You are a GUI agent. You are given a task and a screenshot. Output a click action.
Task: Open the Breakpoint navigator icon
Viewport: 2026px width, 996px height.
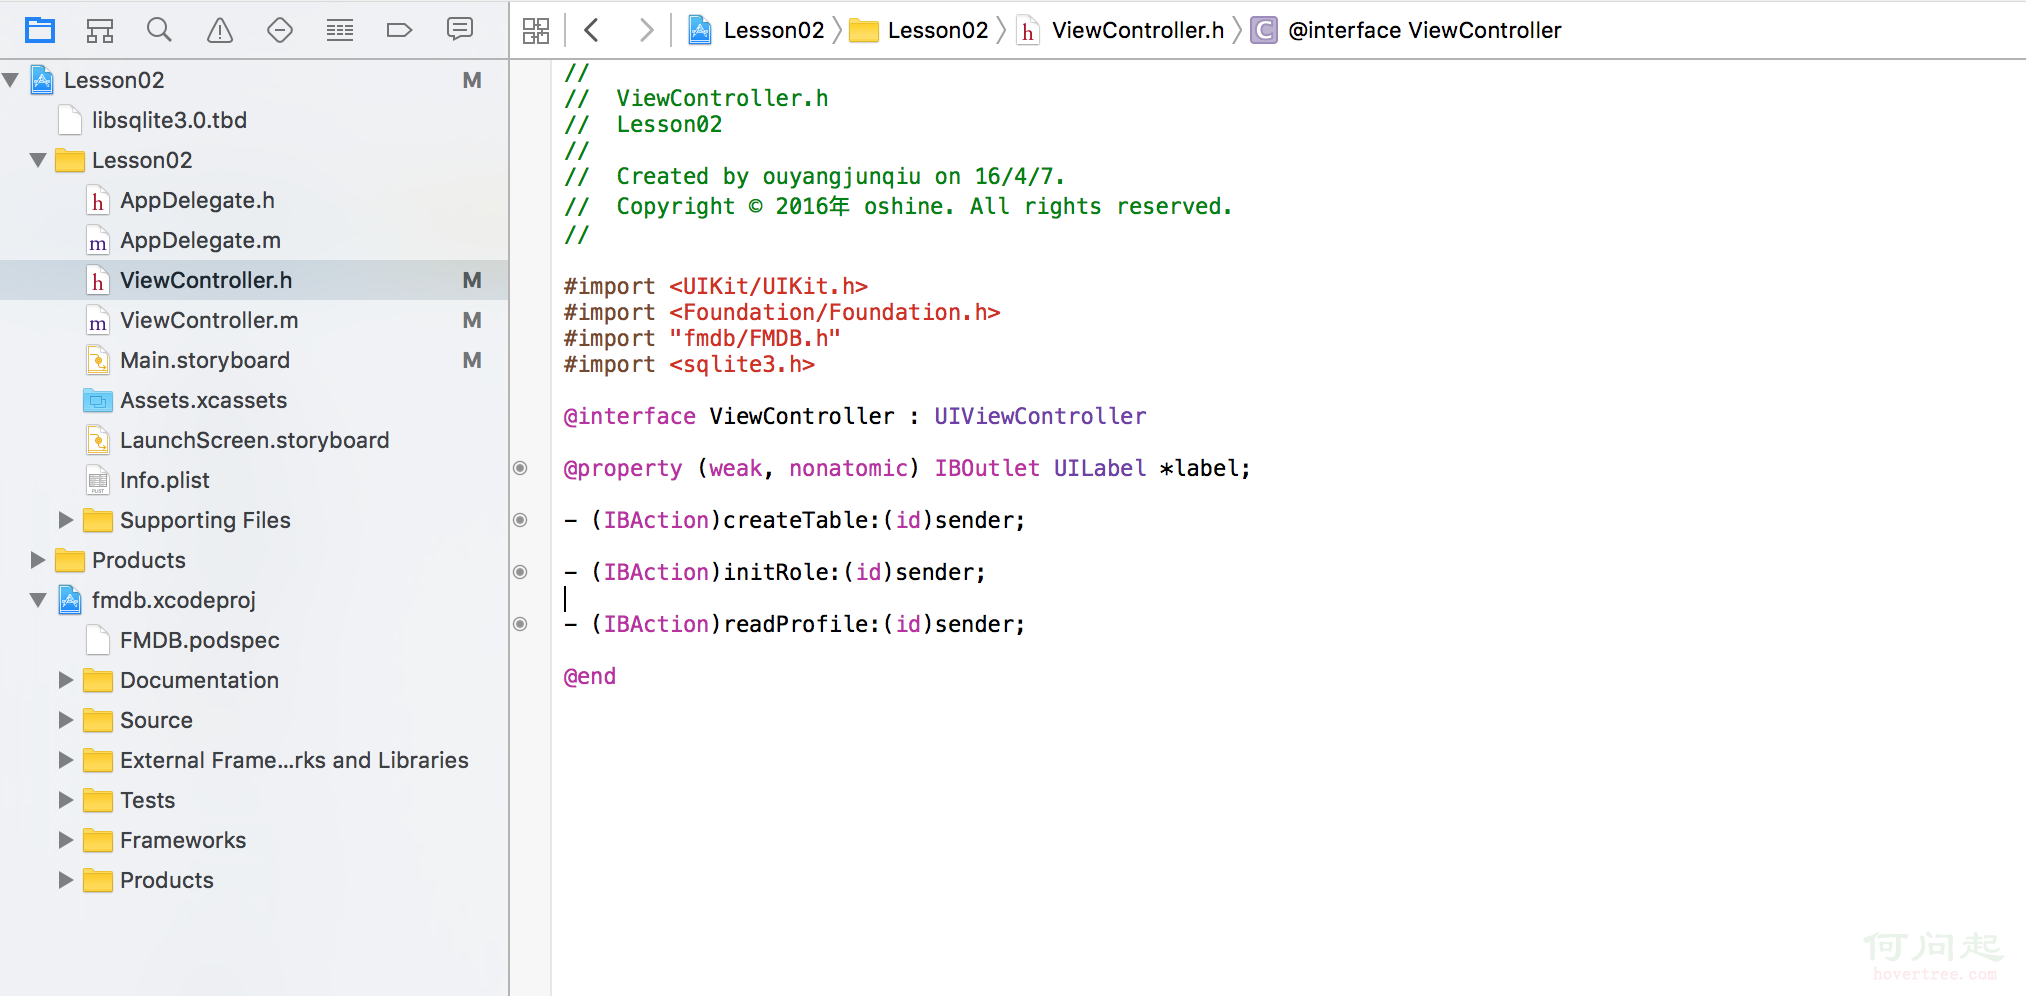(x=399, y=30)
